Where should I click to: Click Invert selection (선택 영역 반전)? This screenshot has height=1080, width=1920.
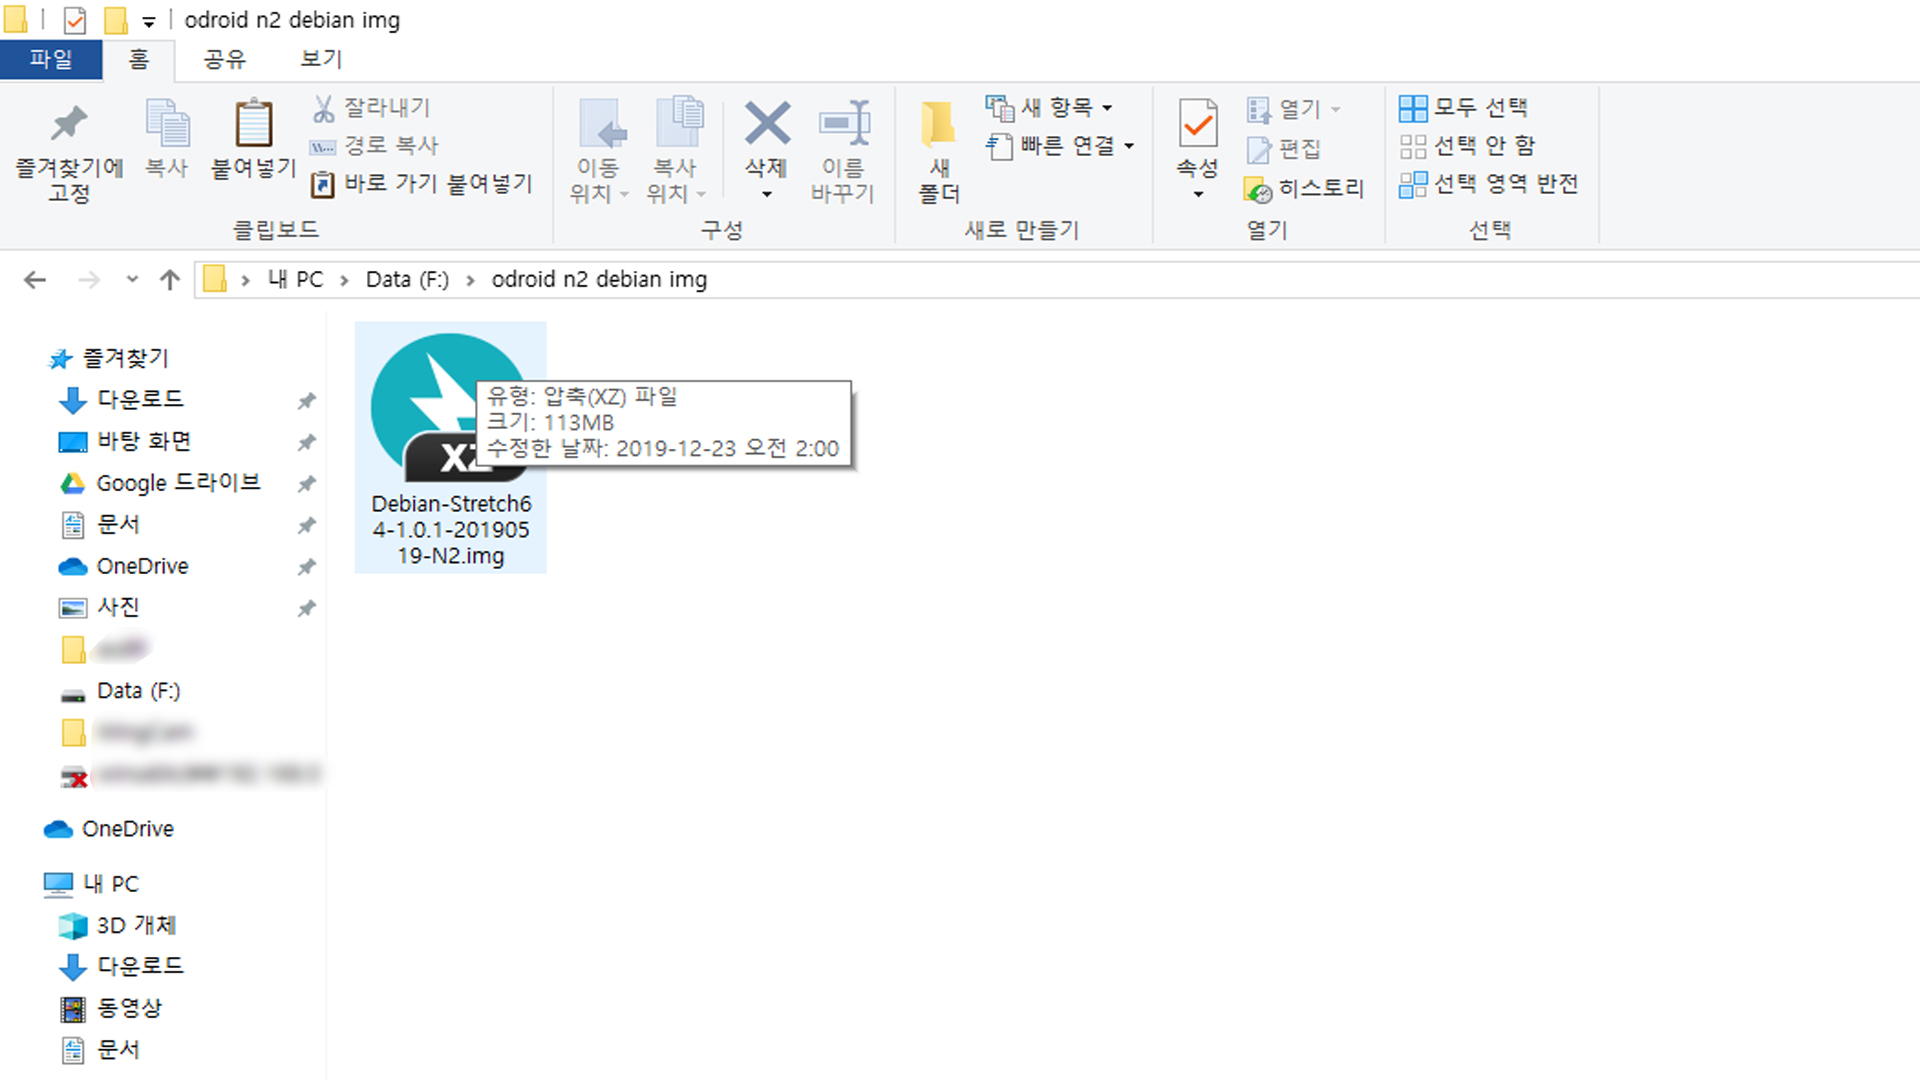tap(1488, 184)
